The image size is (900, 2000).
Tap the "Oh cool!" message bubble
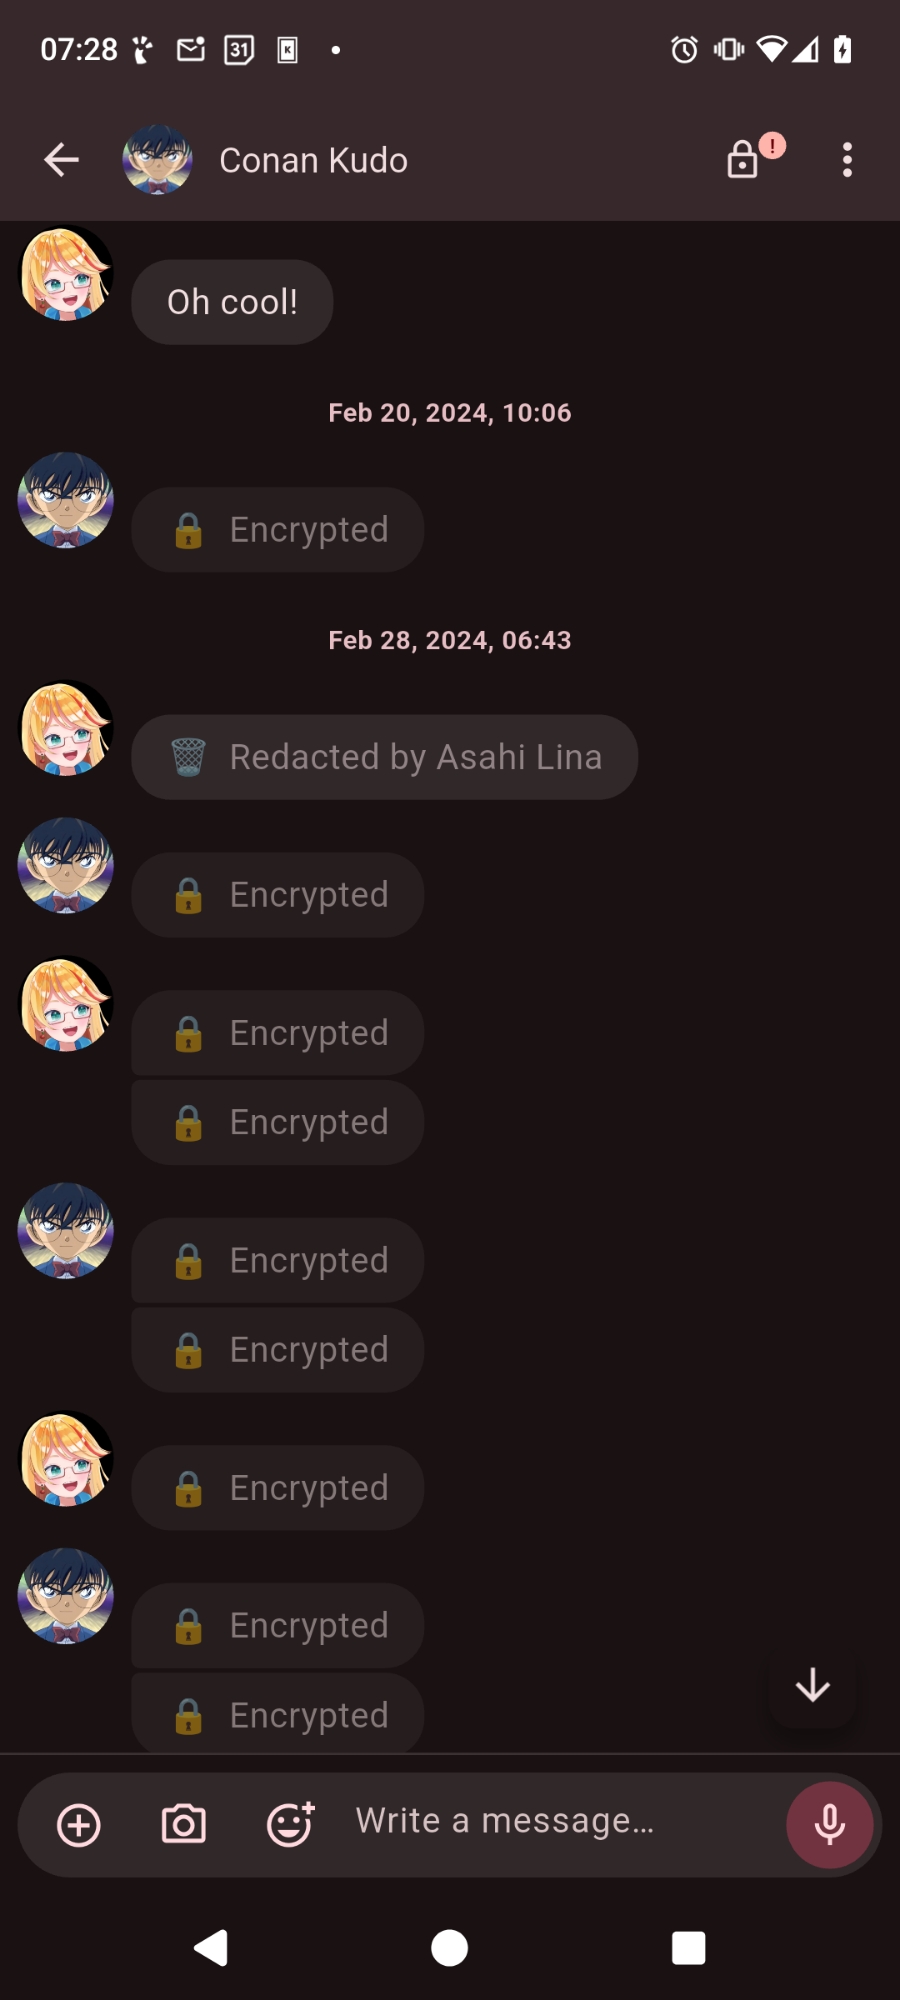click(232, 302)
